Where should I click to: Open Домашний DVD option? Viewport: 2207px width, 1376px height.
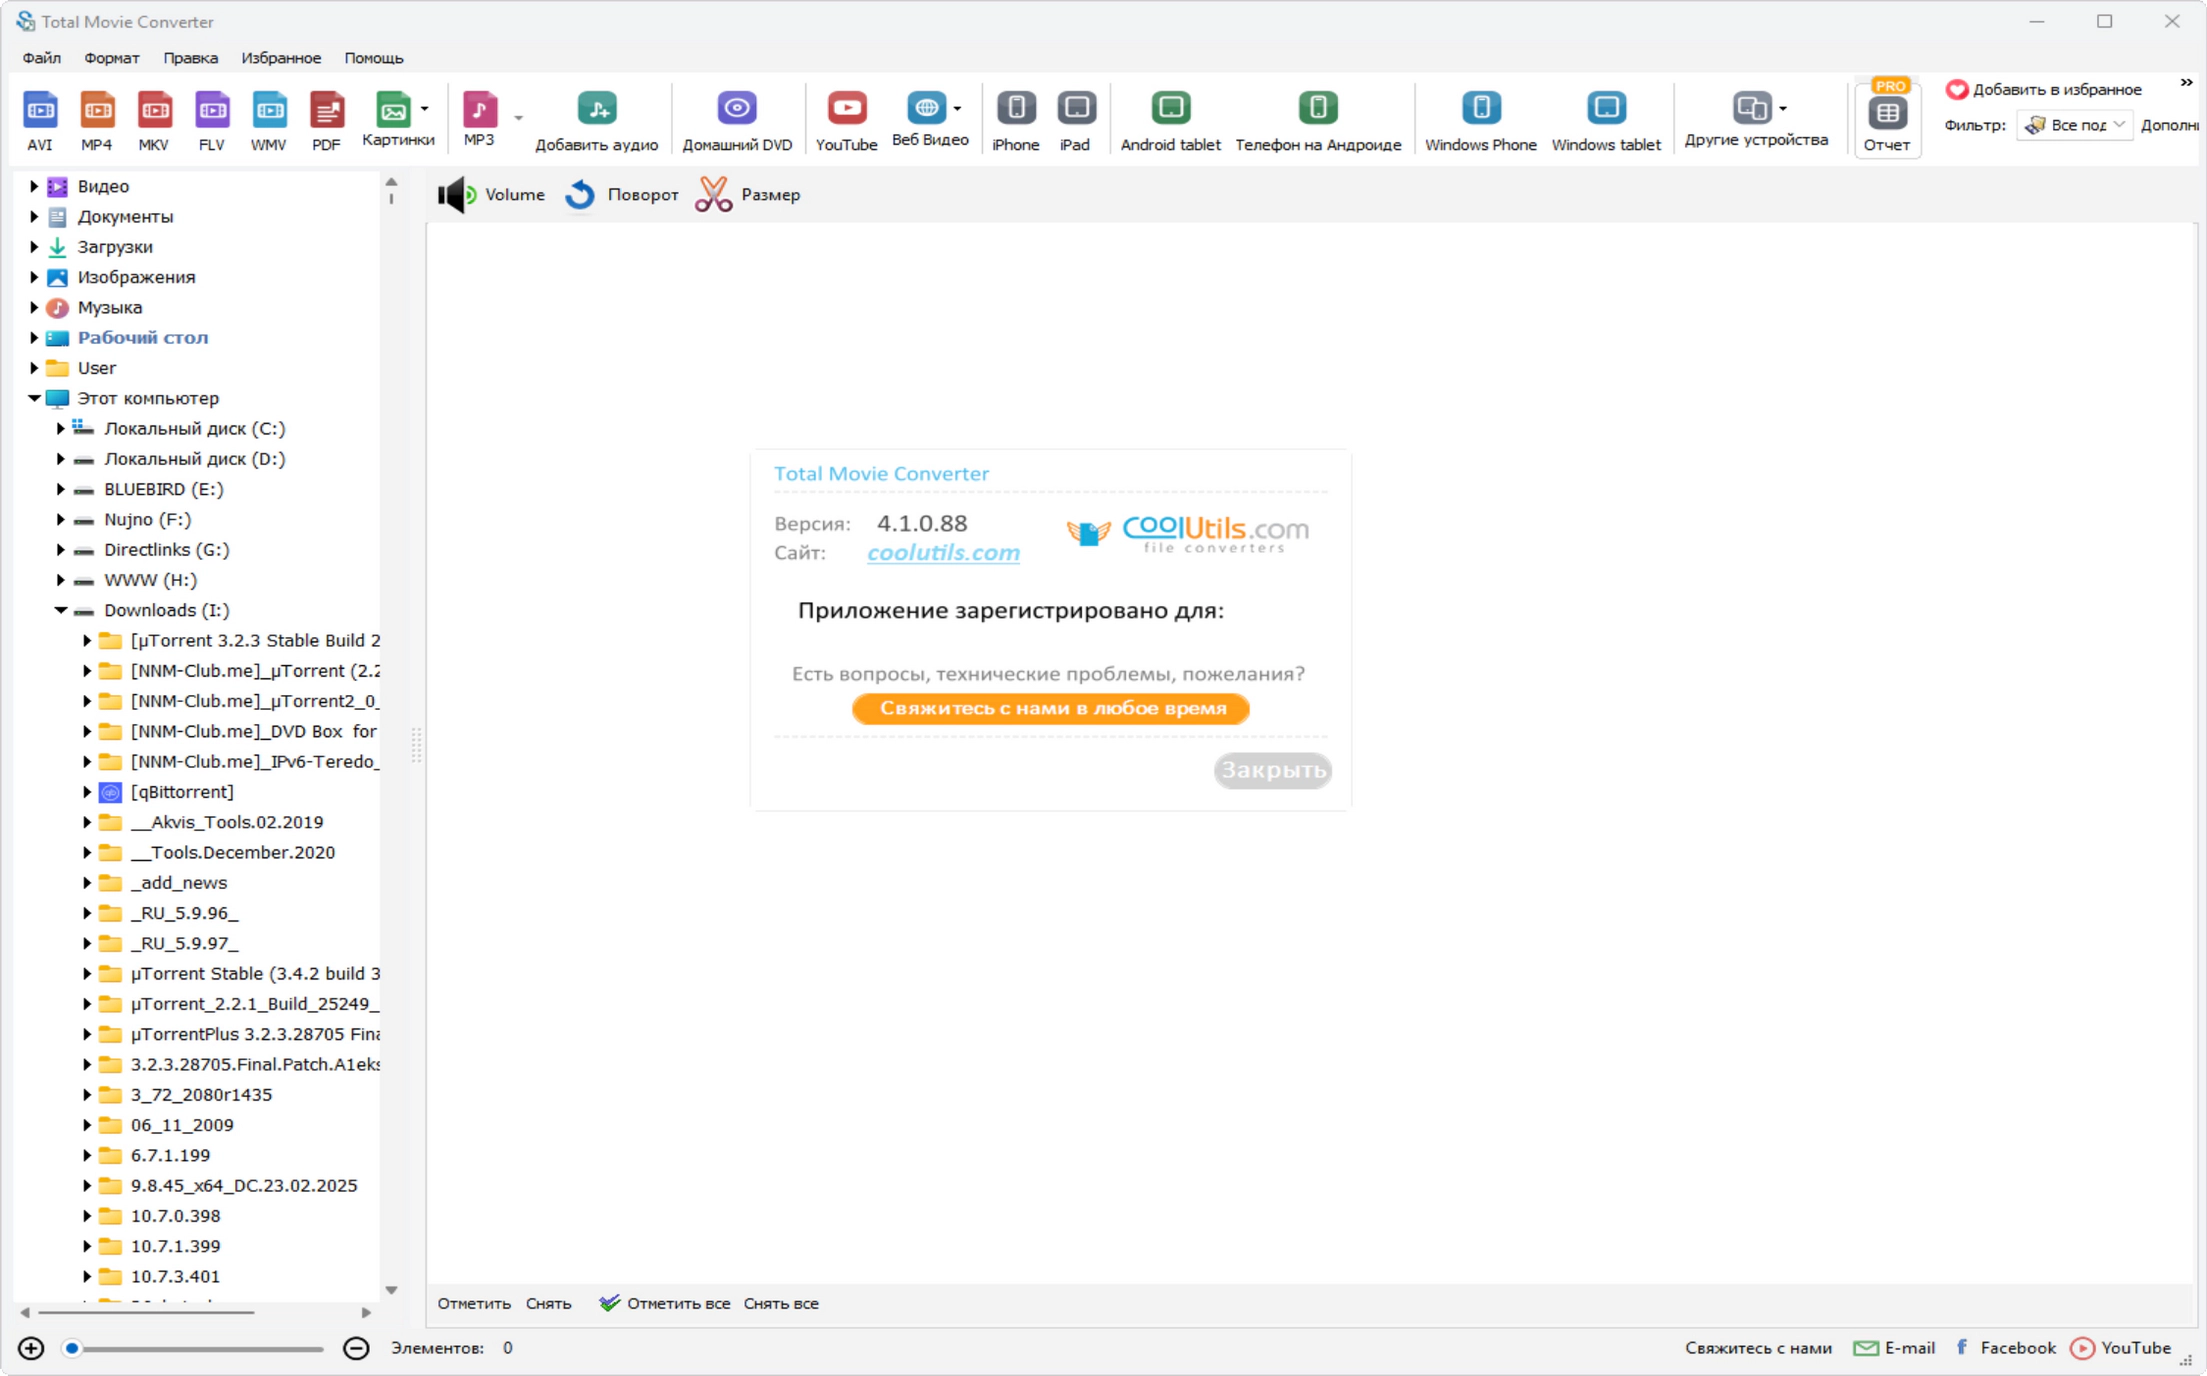point(737,120)
